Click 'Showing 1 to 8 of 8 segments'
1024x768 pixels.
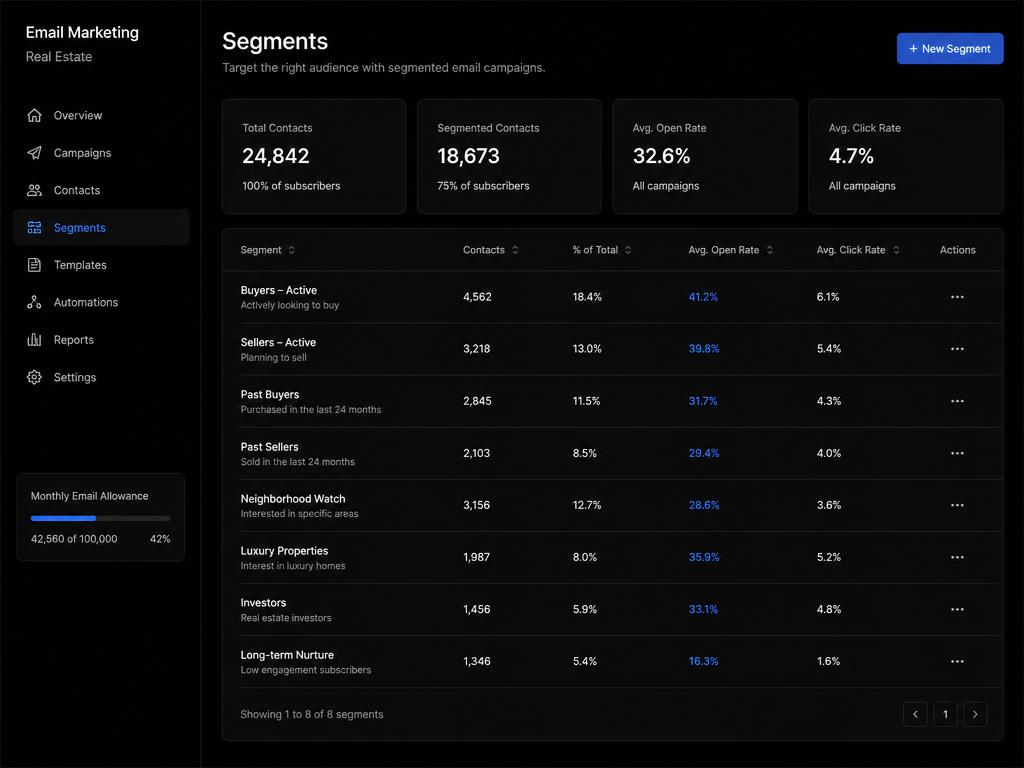pyautogui.click(x=312, y=714)
